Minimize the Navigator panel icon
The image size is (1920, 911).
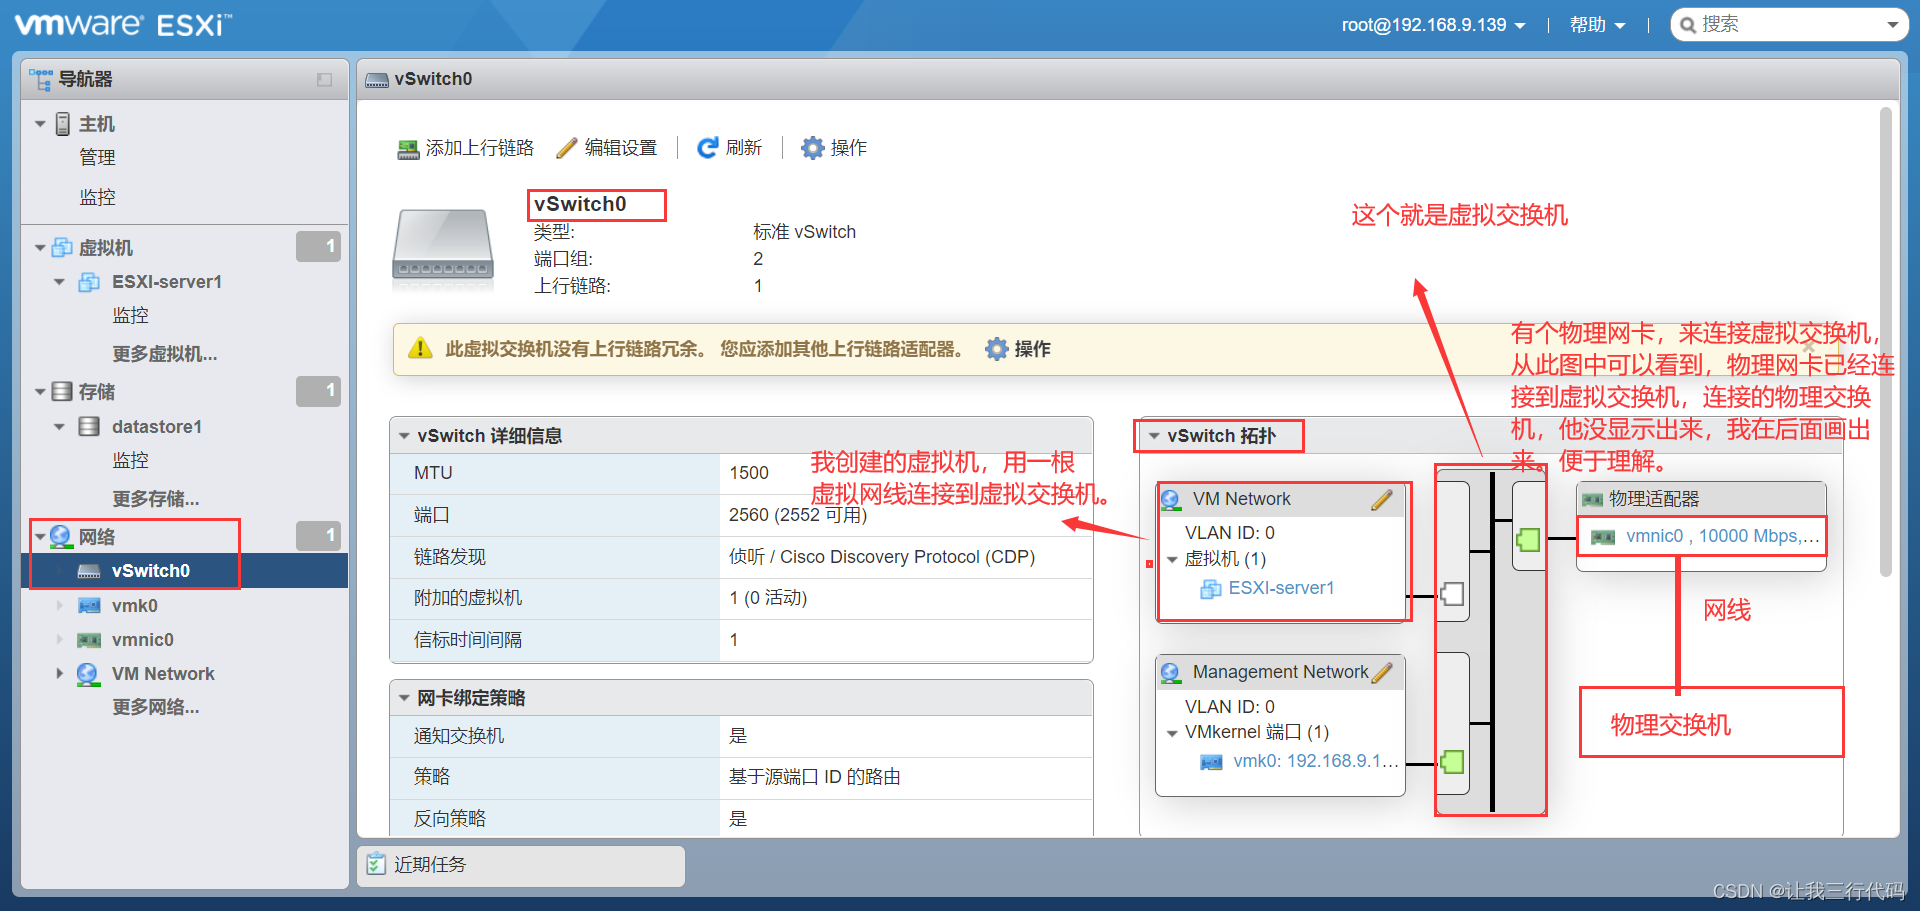click(x=324, y=80)
